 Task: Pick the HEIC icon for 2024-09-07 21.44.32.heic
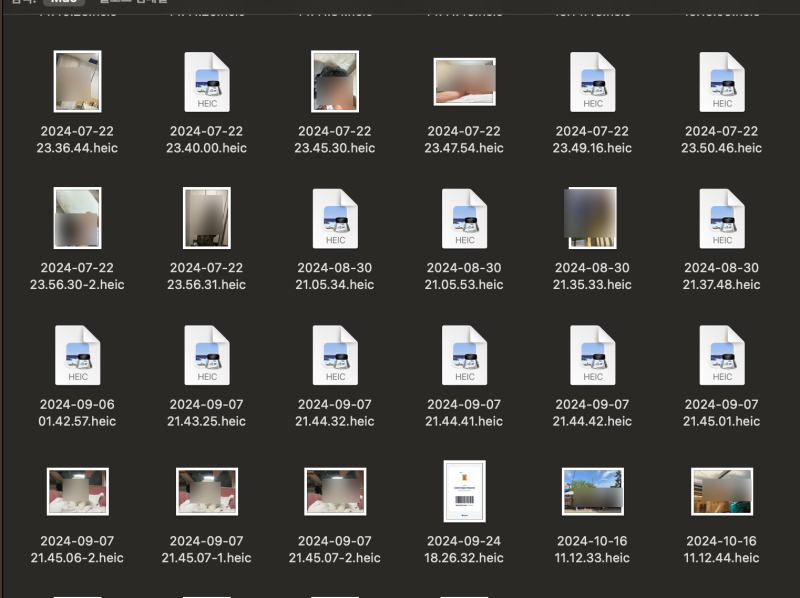pyautogui.click(x=335, y=355)
